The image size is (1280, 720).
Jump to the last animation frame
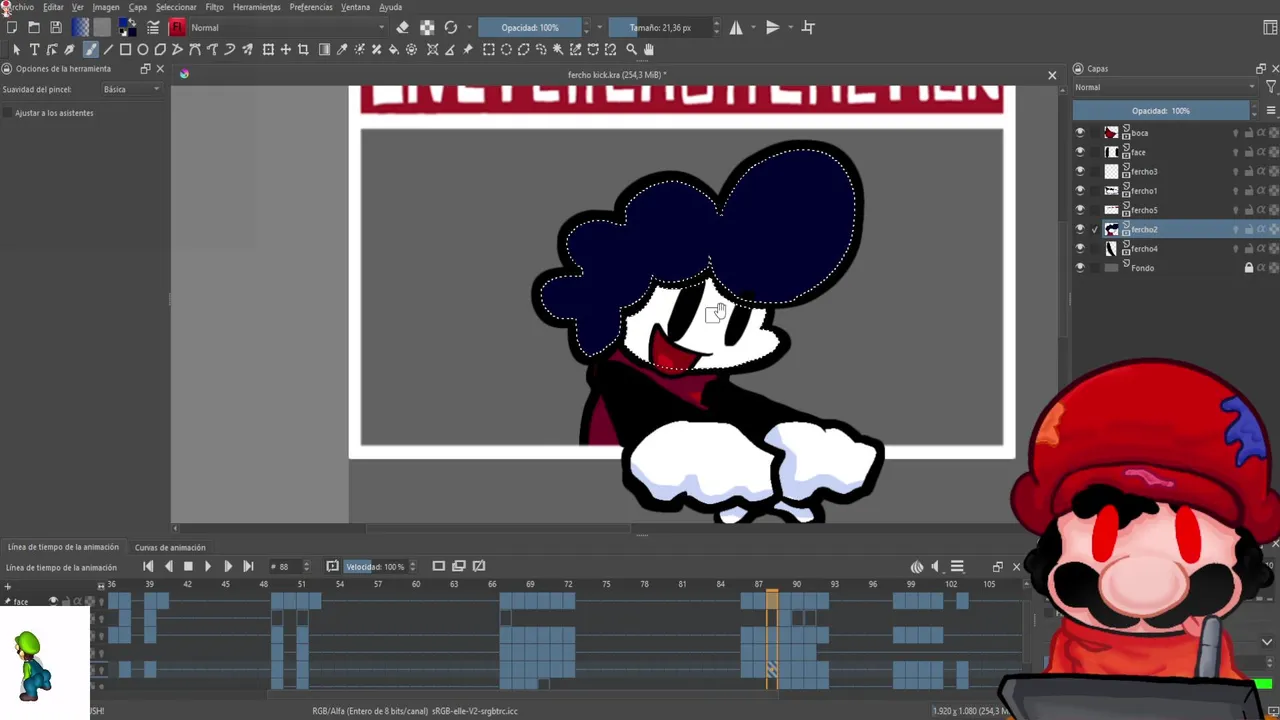pos(248,567)
